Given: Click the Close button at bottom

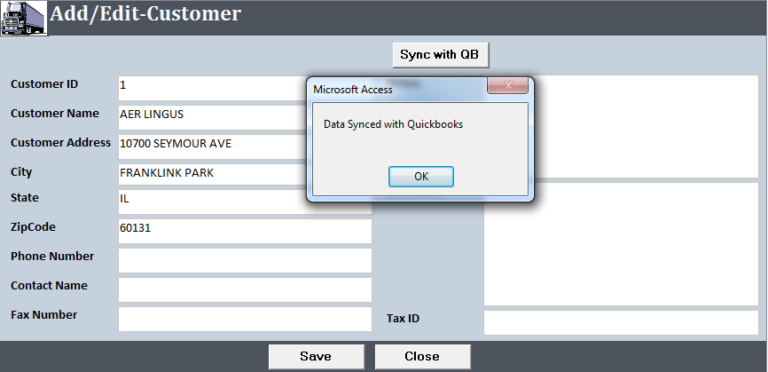Looking at the screenshot, I should 423,357.
